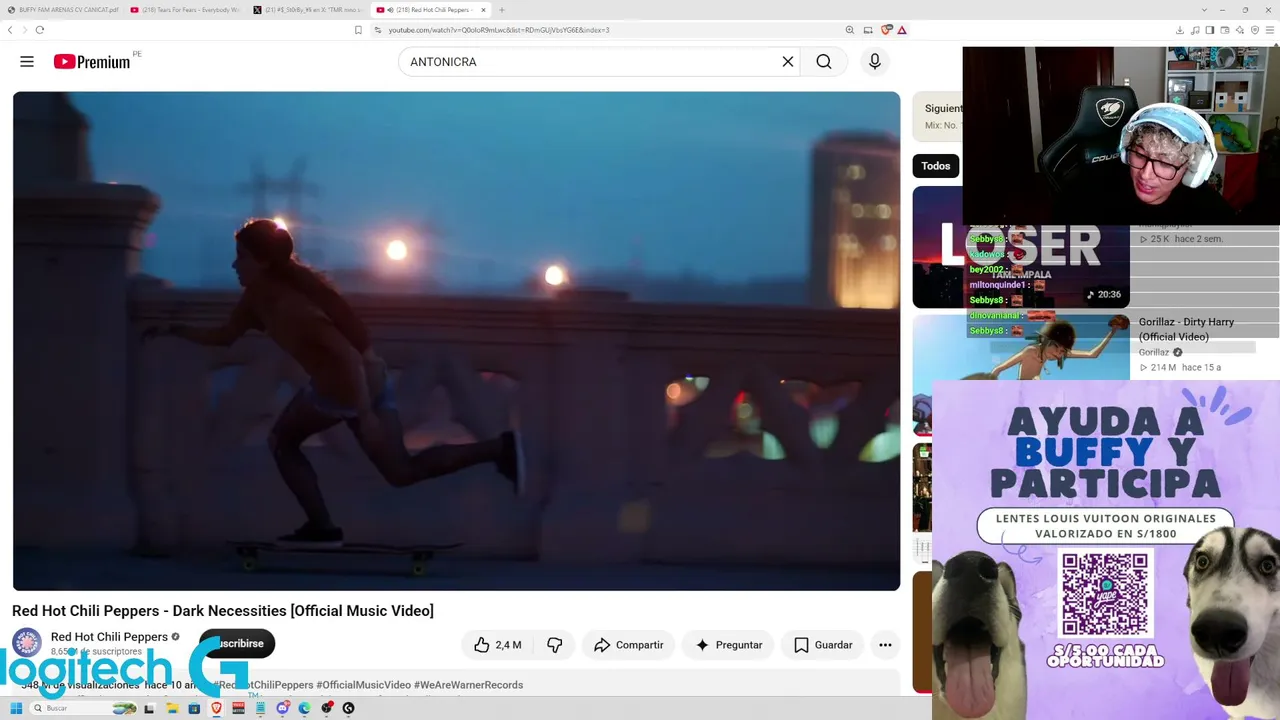This screenshot has width=1280, height=720.
Task: Open the media control music note
Action: click(x=1195, y=30)
